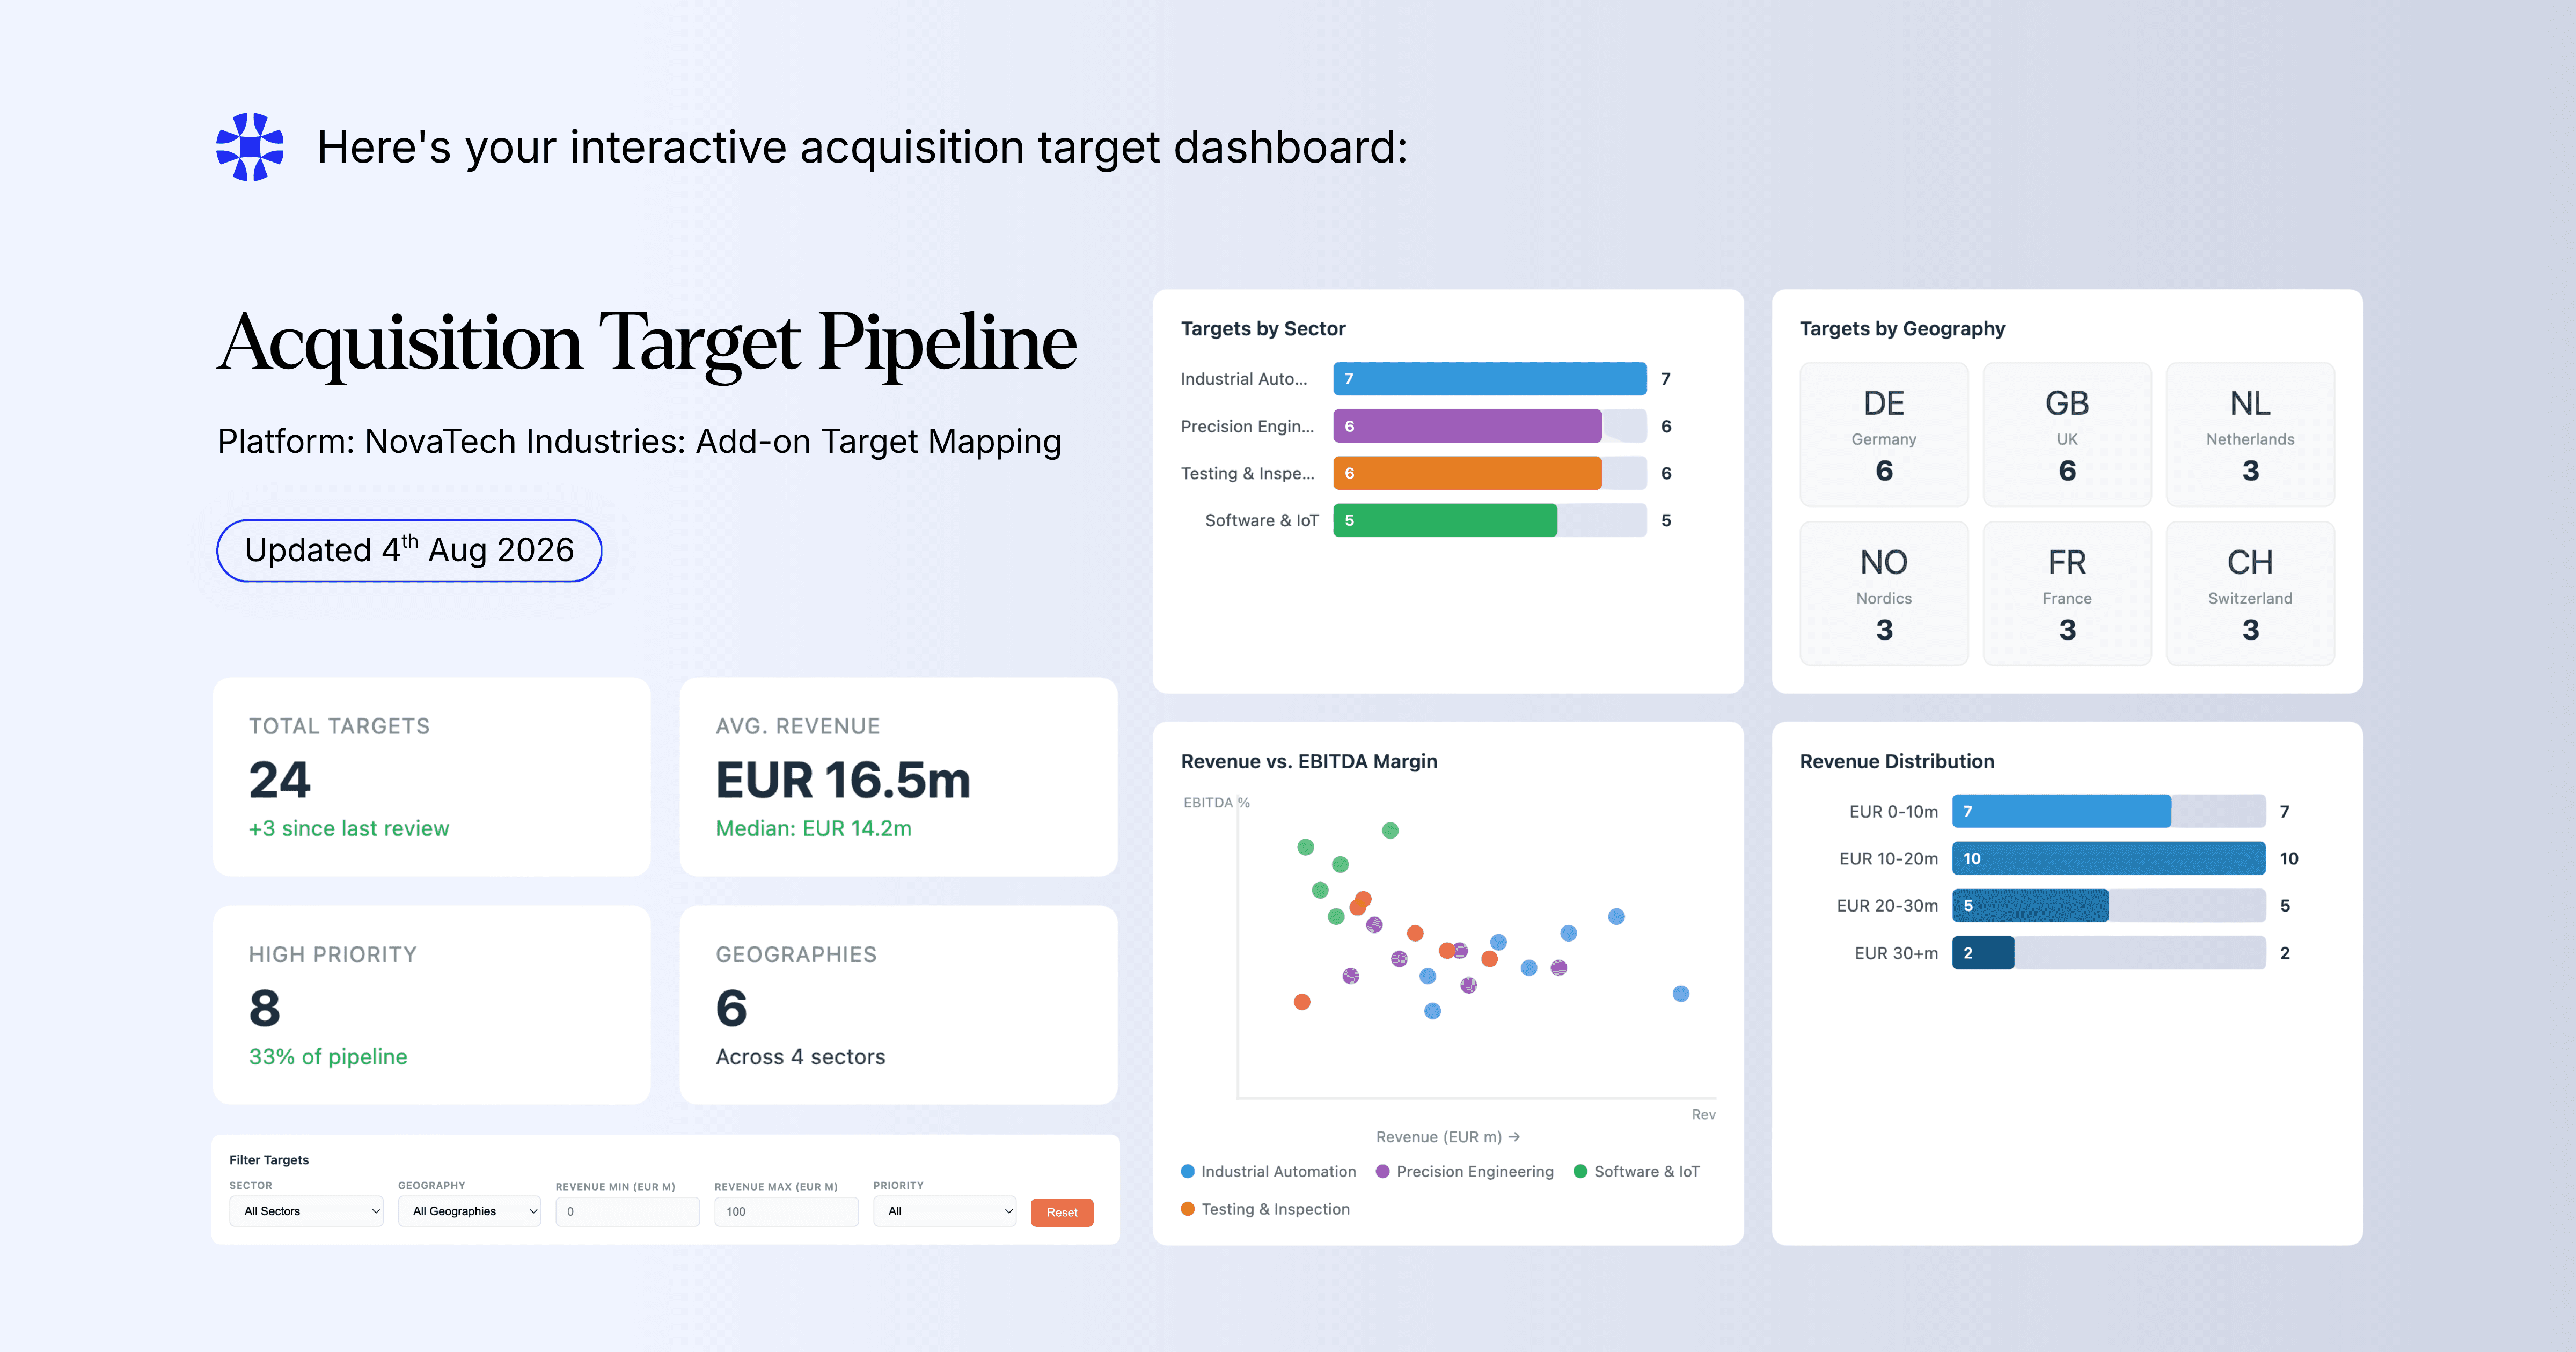Viewport: 2576px width, 1352px height.
Task: Click the orange Reset button
Action: click(x=1062, y=1212)
